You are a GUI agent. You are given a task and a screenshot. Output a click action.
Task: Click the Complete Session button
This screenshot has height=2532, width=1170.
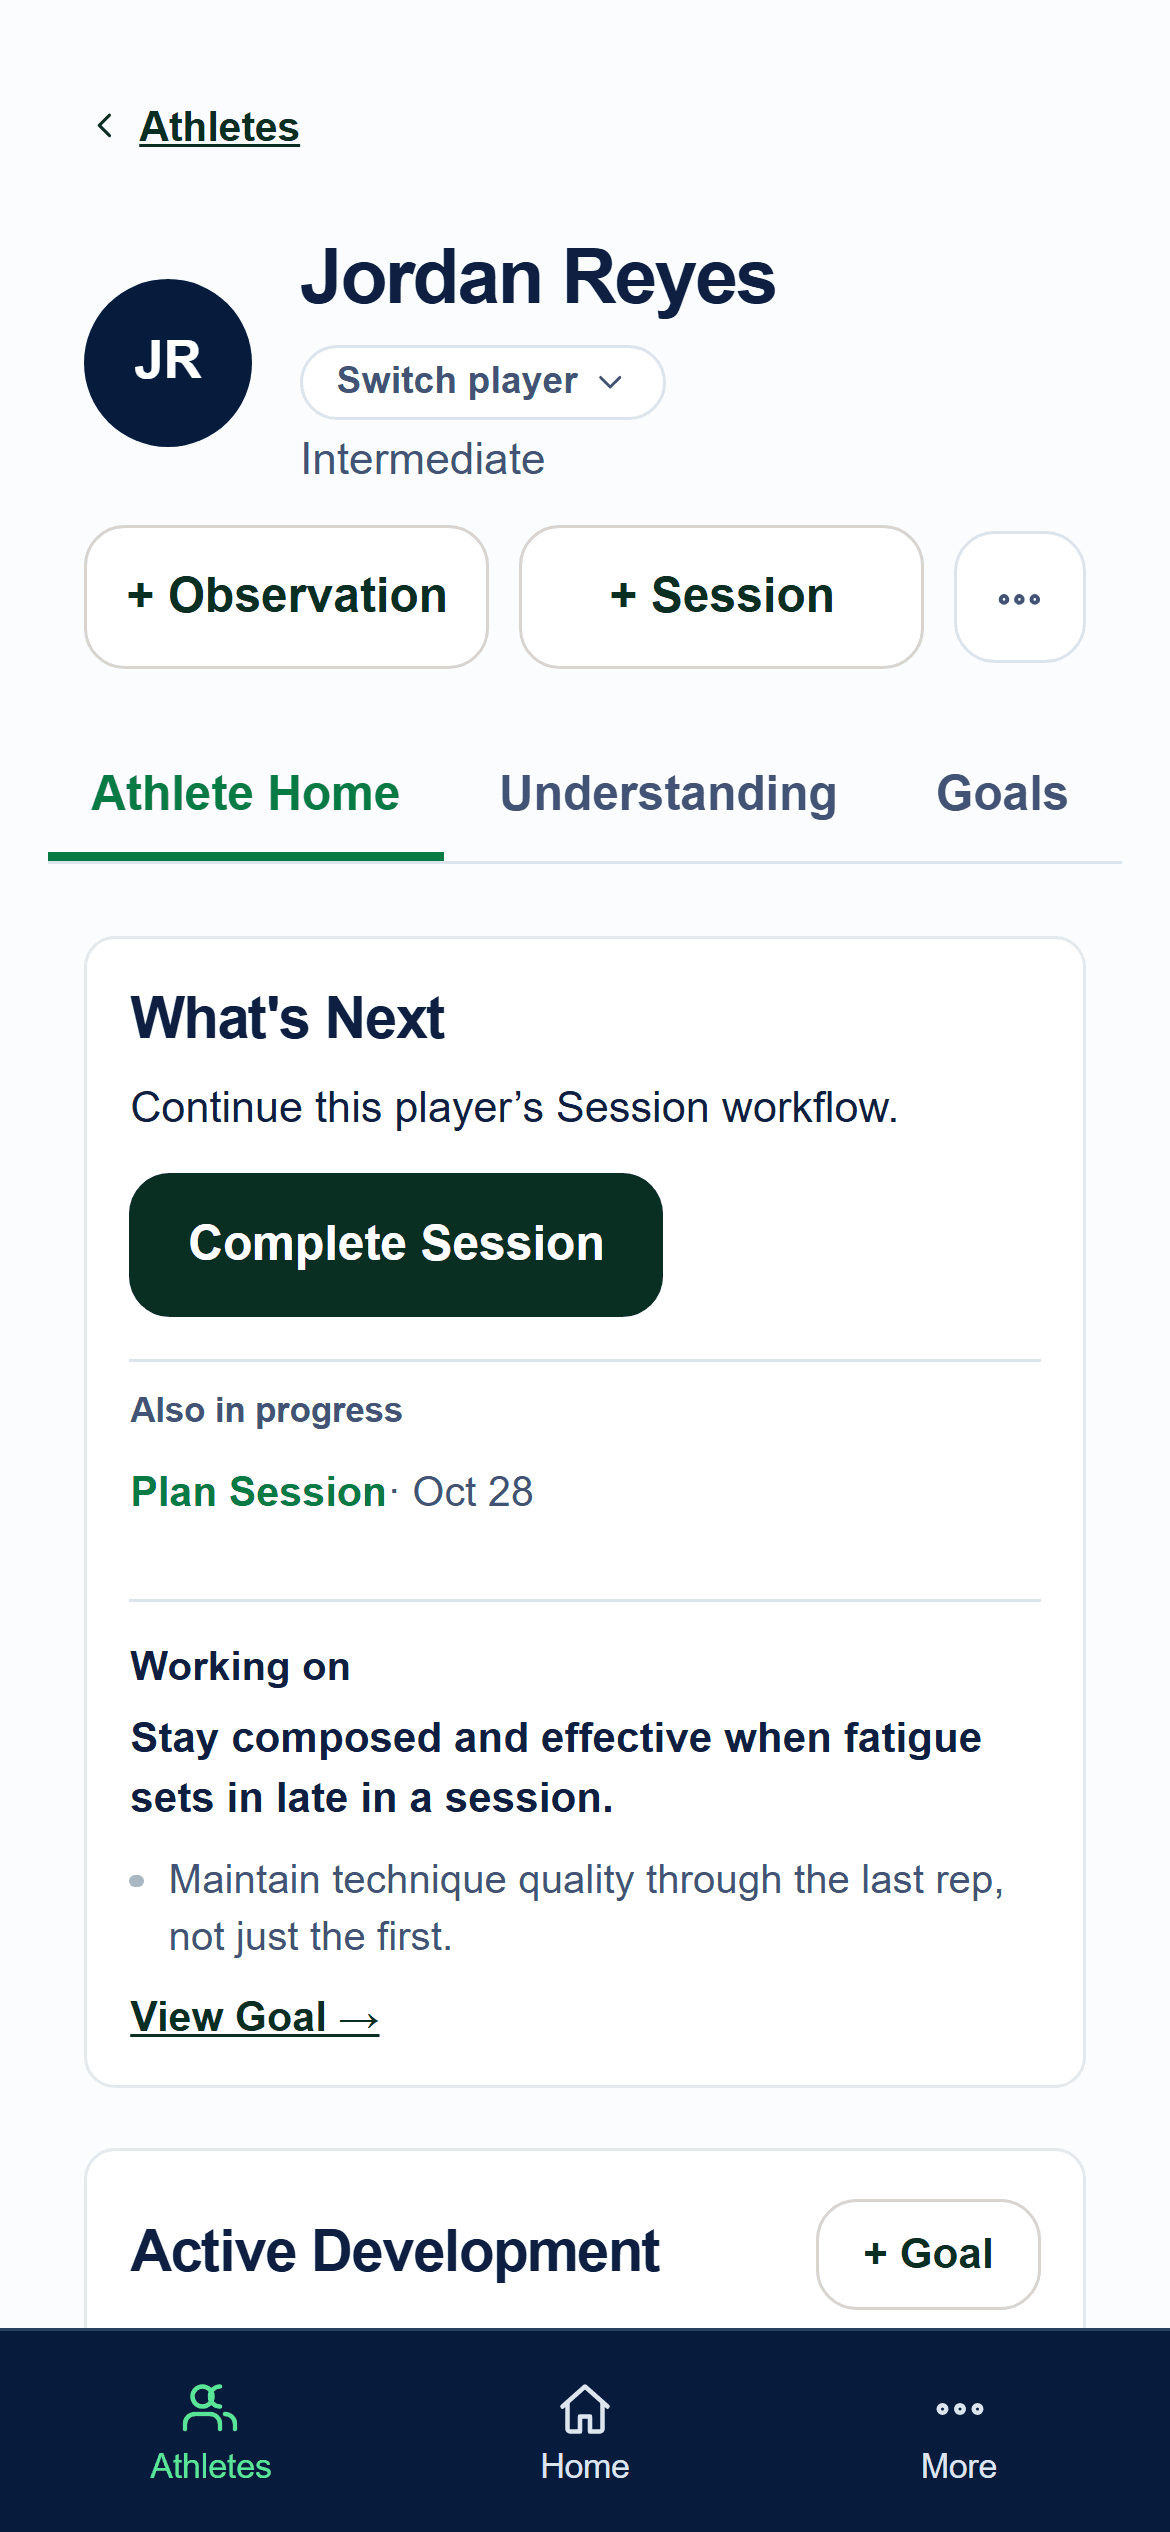(396, 1244)
